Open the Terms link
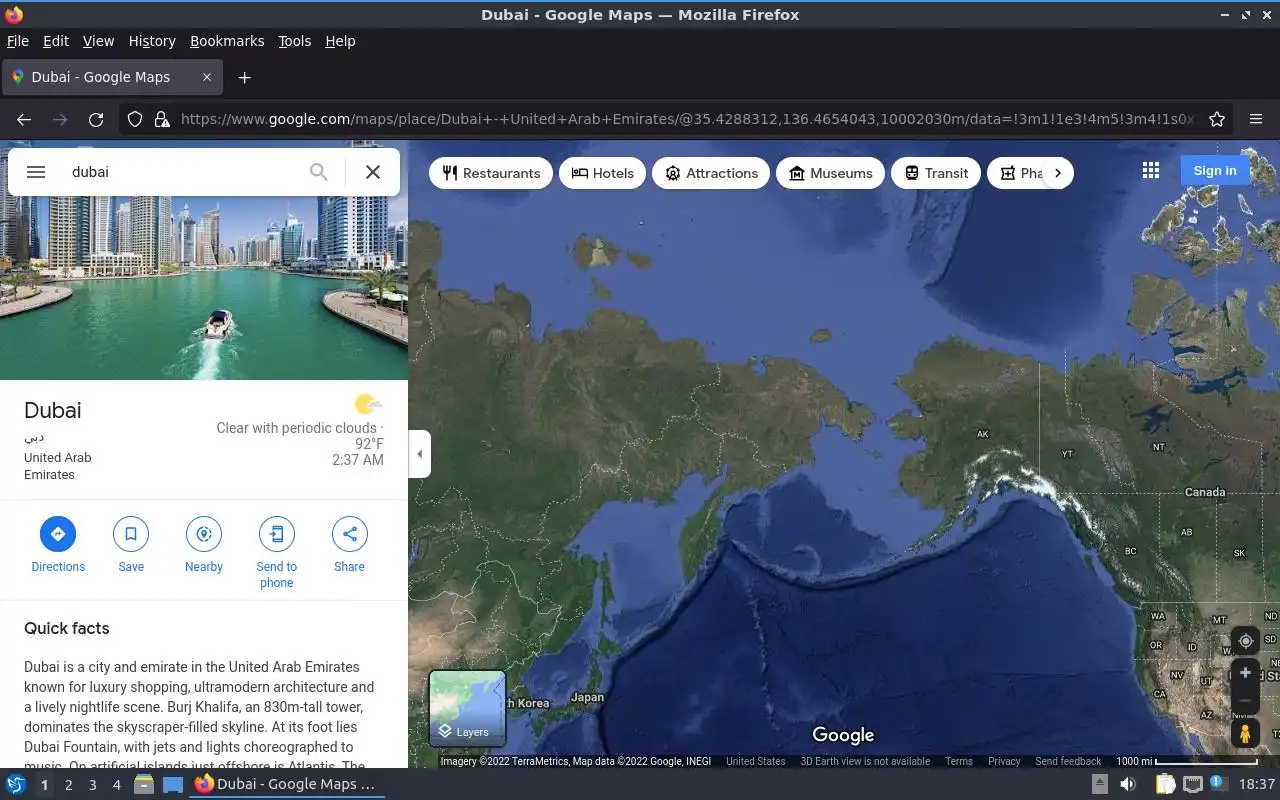The image size is (1280, 800). [x=959, y=761]
